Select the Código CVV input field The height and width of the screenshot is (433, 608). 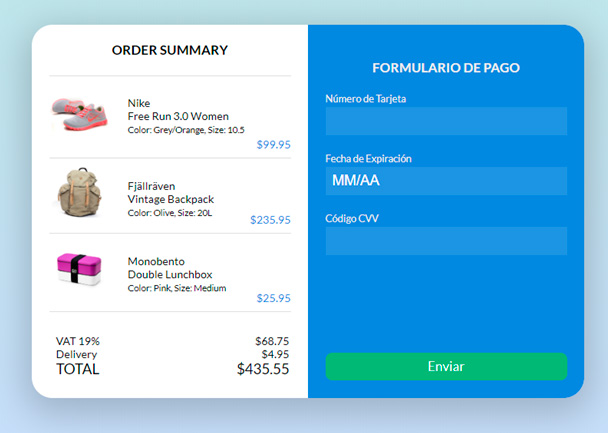(446, 241)
